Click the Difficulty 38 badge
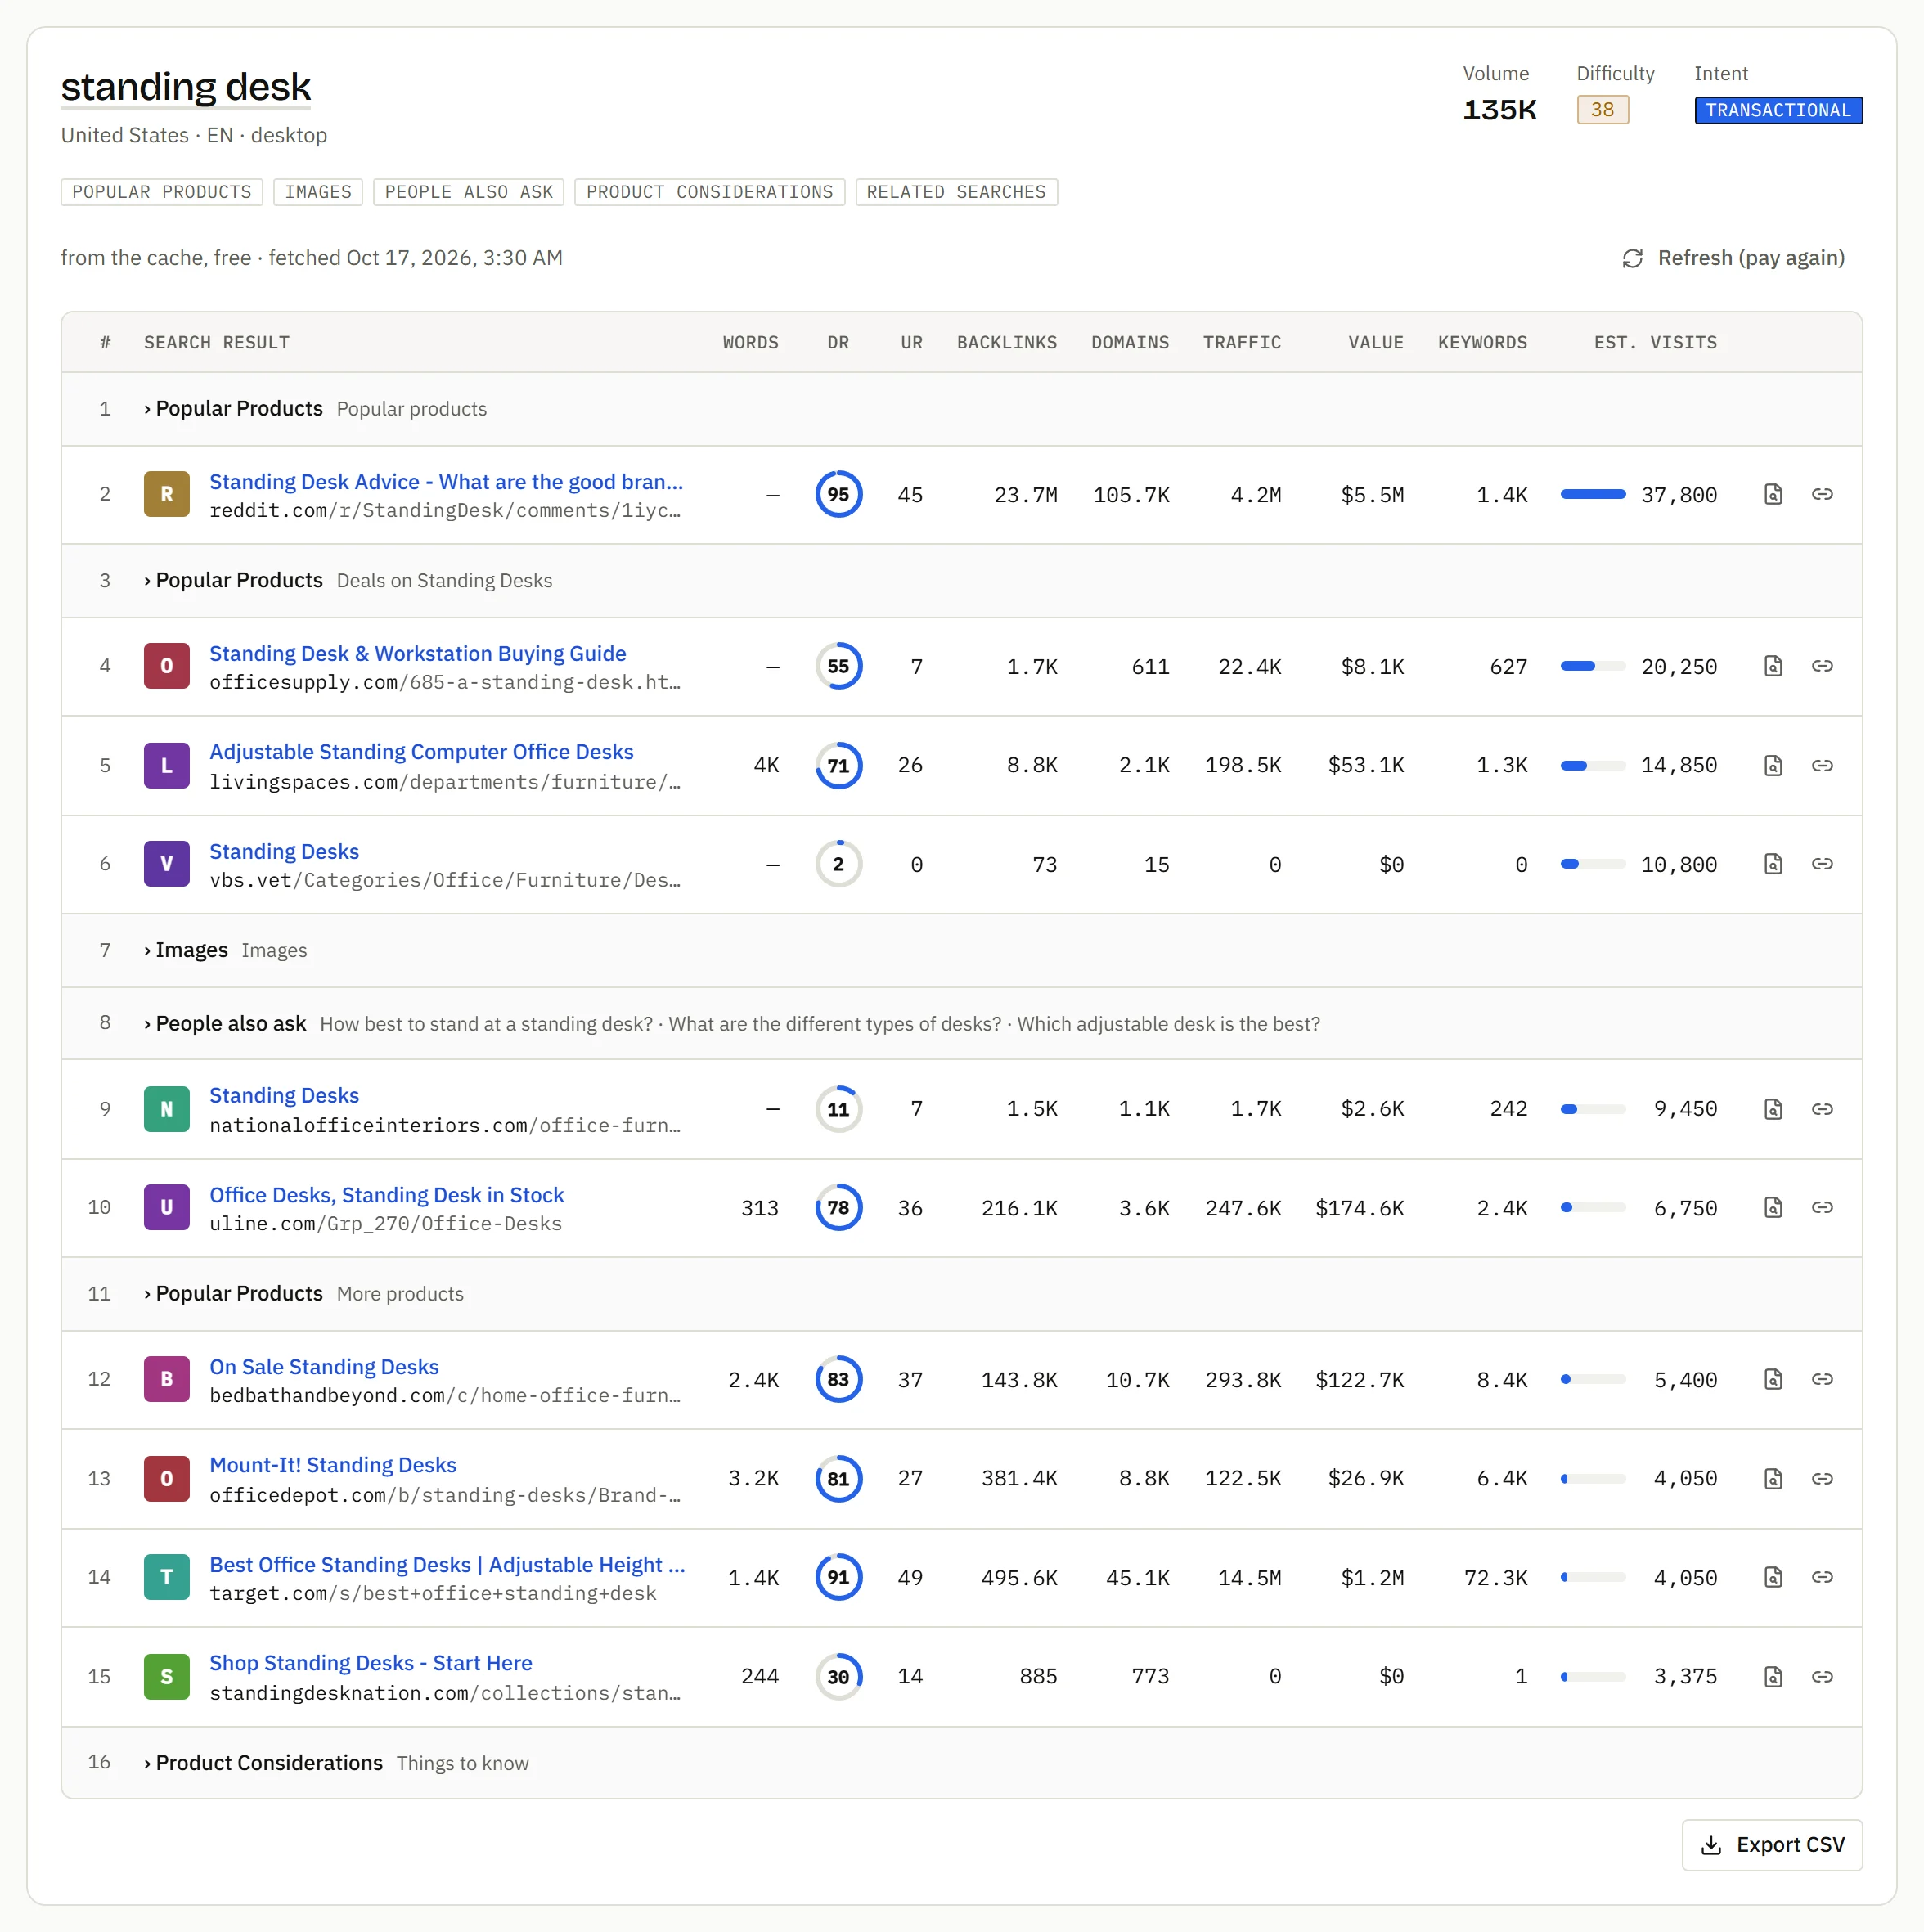The image size is (1924, 1932). coord(1602,110)
